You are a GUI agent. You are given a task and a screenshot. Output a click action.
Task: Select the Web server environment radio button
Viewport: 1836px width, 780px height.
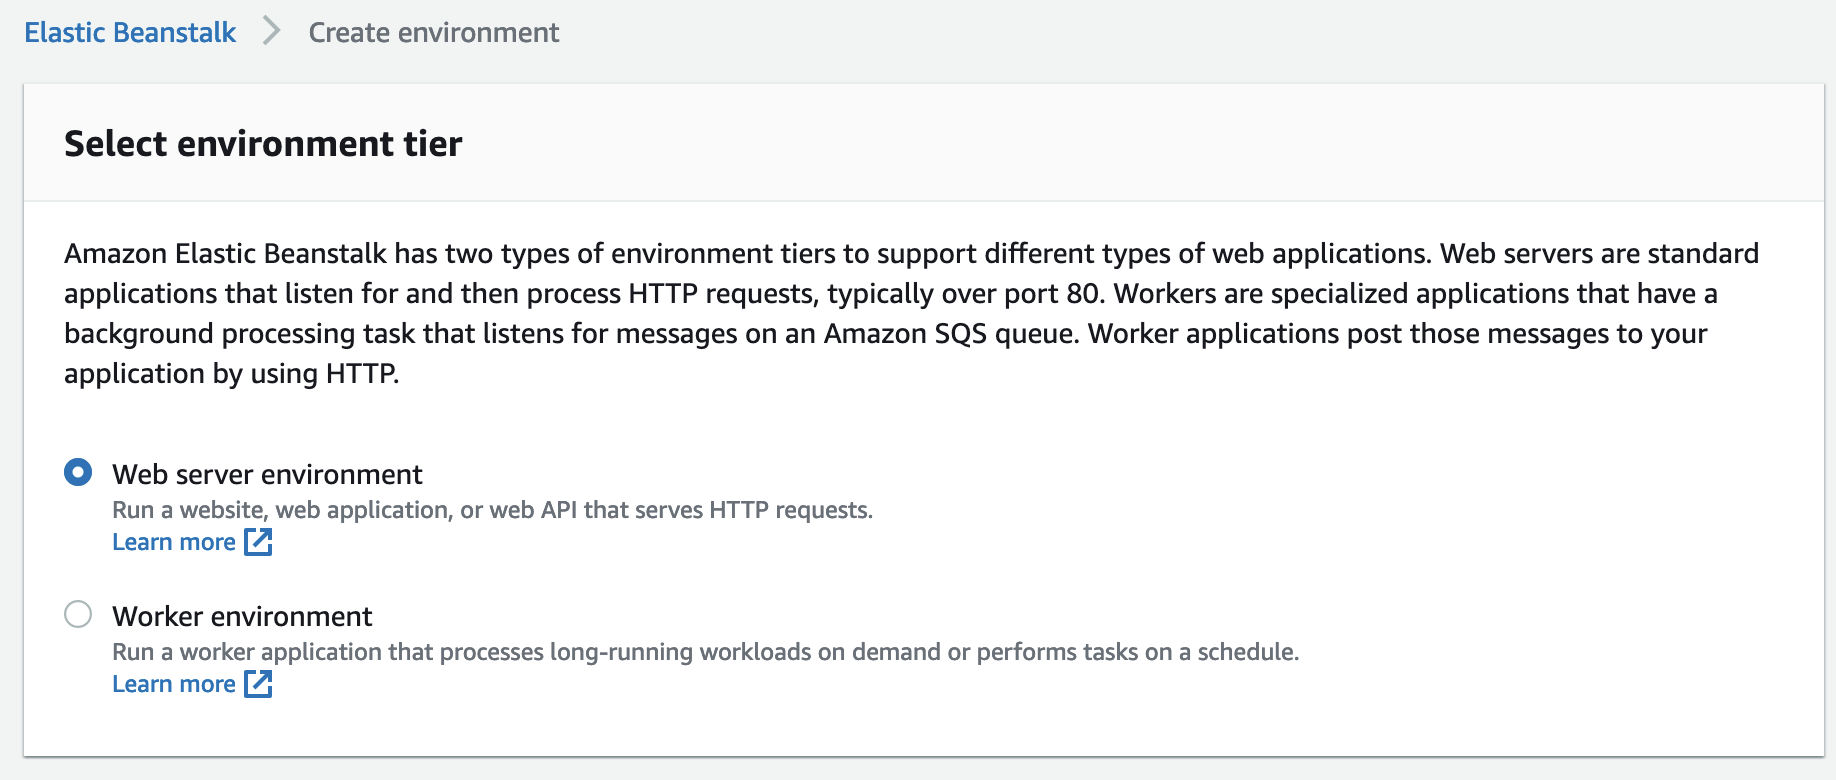pos(78,472)
